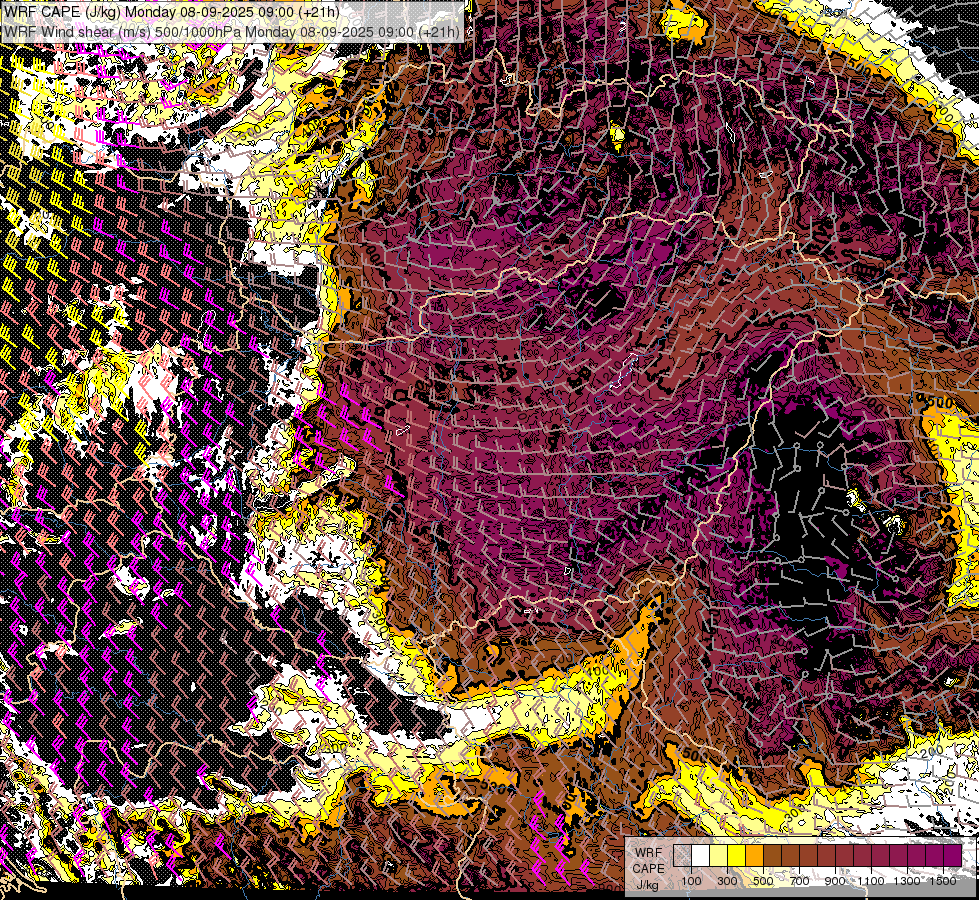Click the dotted grey first legend swatch
Viewport: 979px width, 900px height.
click(682, 855)
